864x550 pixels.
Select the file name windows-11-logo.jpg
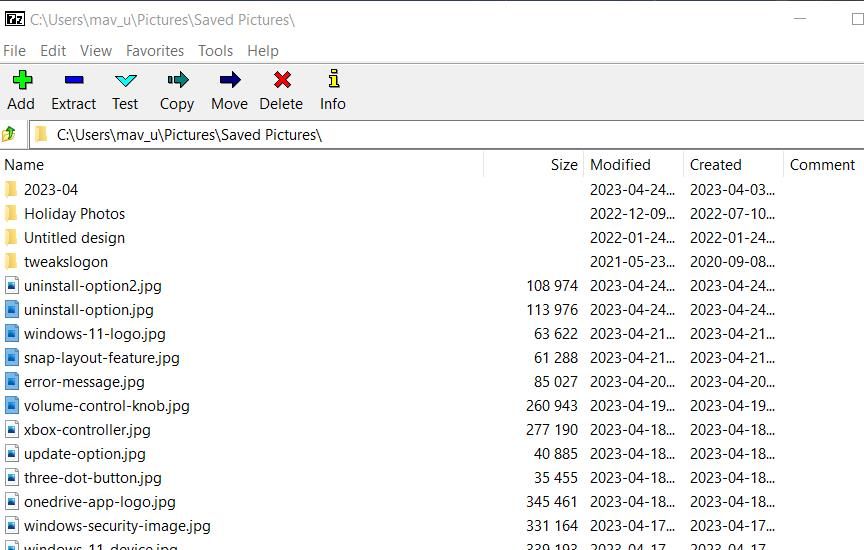click(95, 334)
